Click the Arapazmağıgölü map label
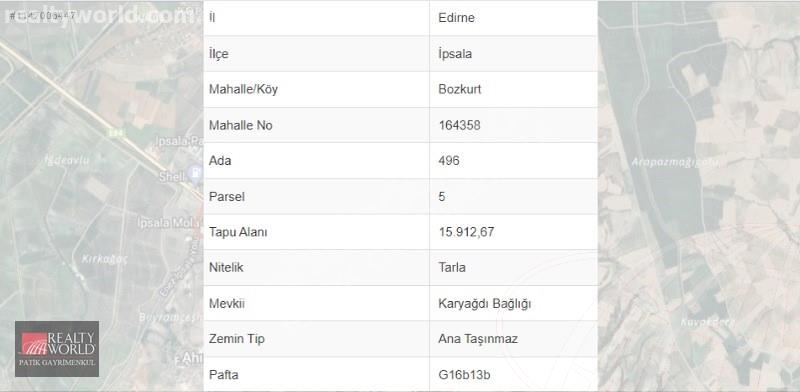The image size is (800, 392). coord(674,163)
